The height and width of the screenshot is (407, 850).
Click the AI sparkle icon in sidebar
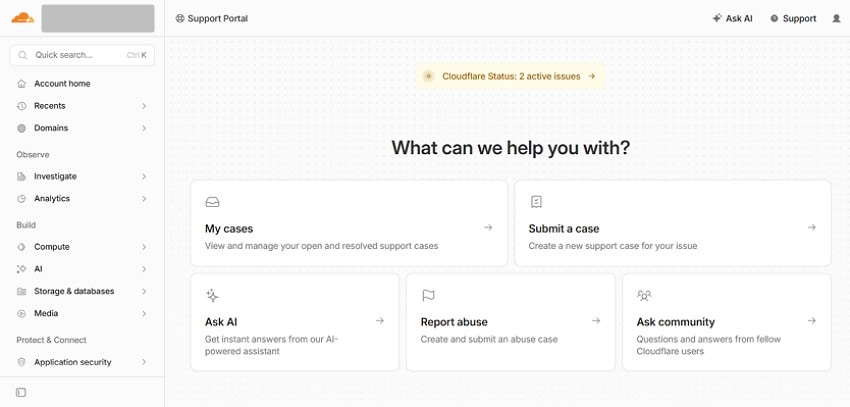(x=22, y=269)
